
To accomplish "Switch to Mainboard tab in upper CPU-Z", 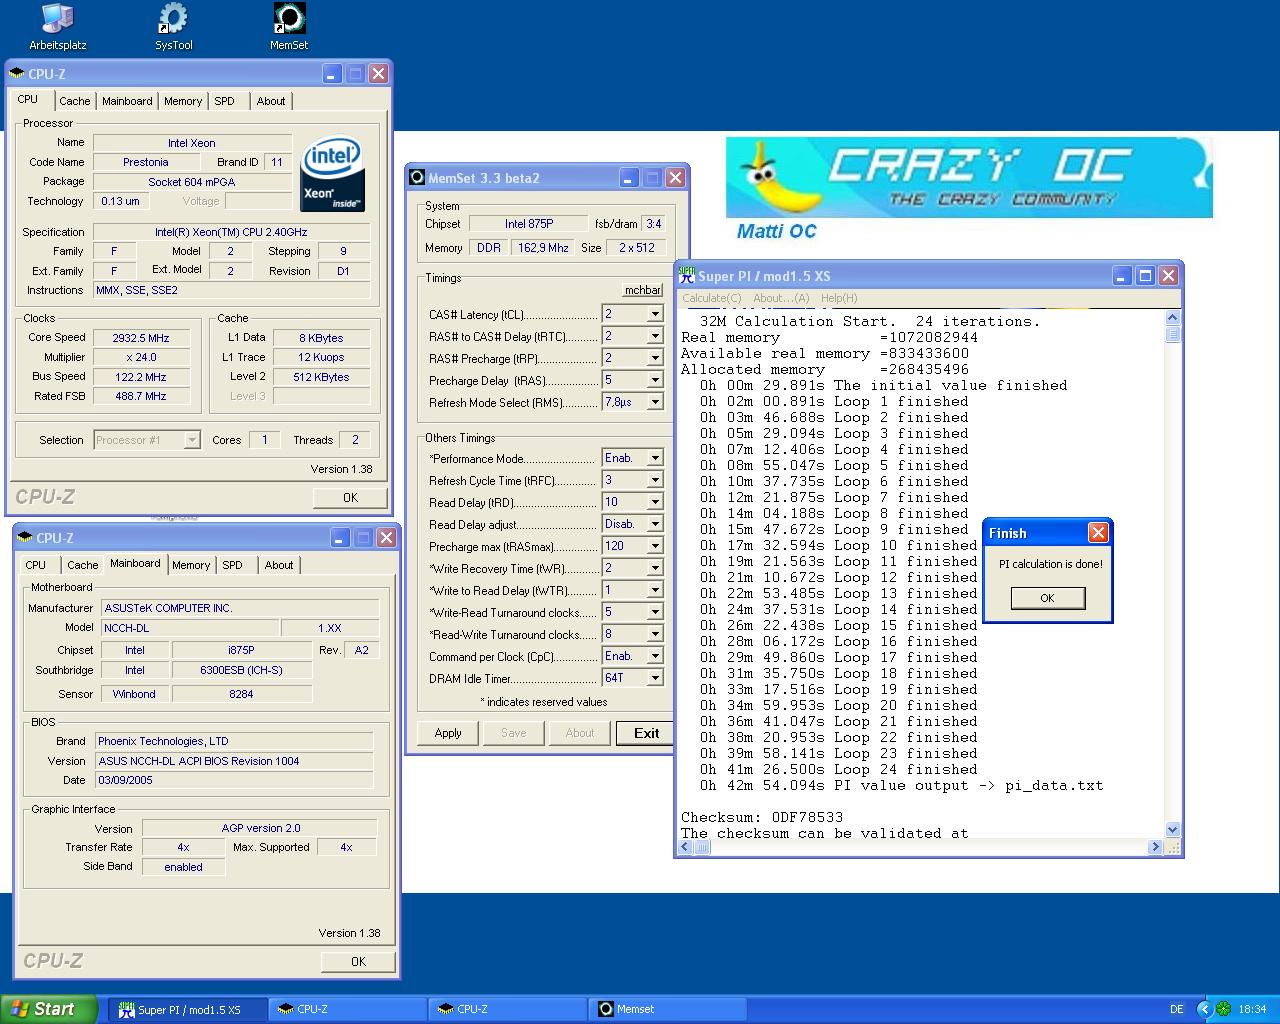I will (127, 101).
